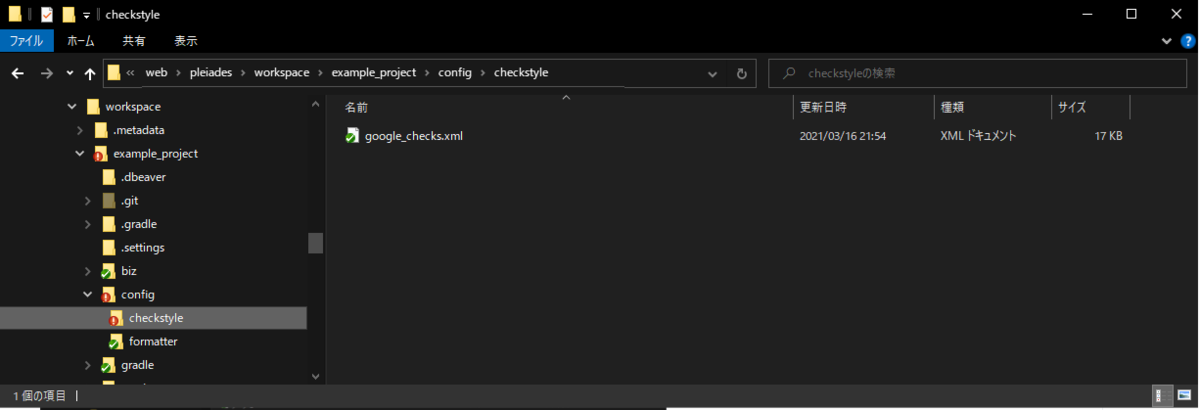This screenshot has width=1200, height=410.
Task: Open Explorer help question mark icon
Action: pyautogui.click(x=1186, y=41)
